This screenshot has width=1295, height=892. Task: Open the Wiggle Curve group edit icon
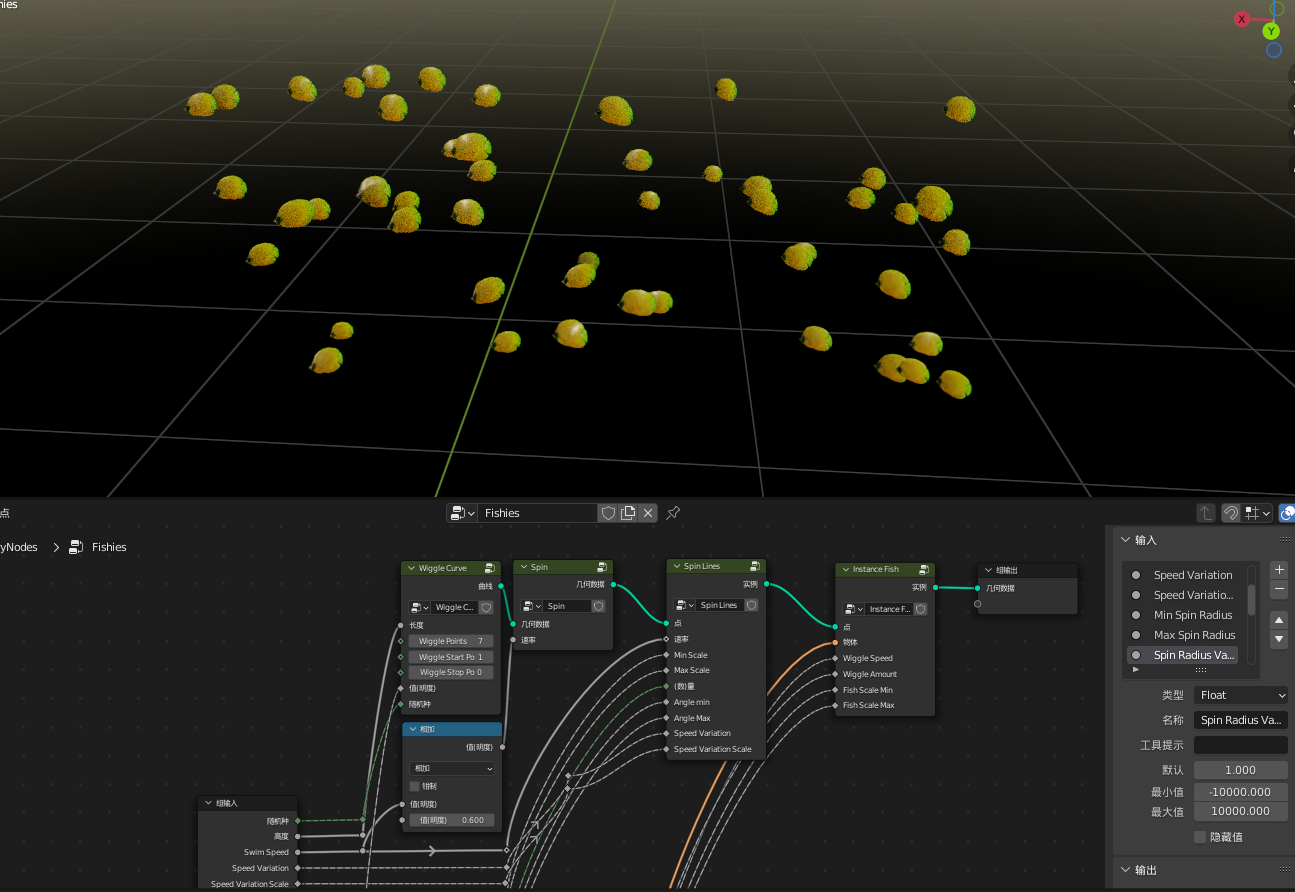pyautogui.click(x=490, y=568)
